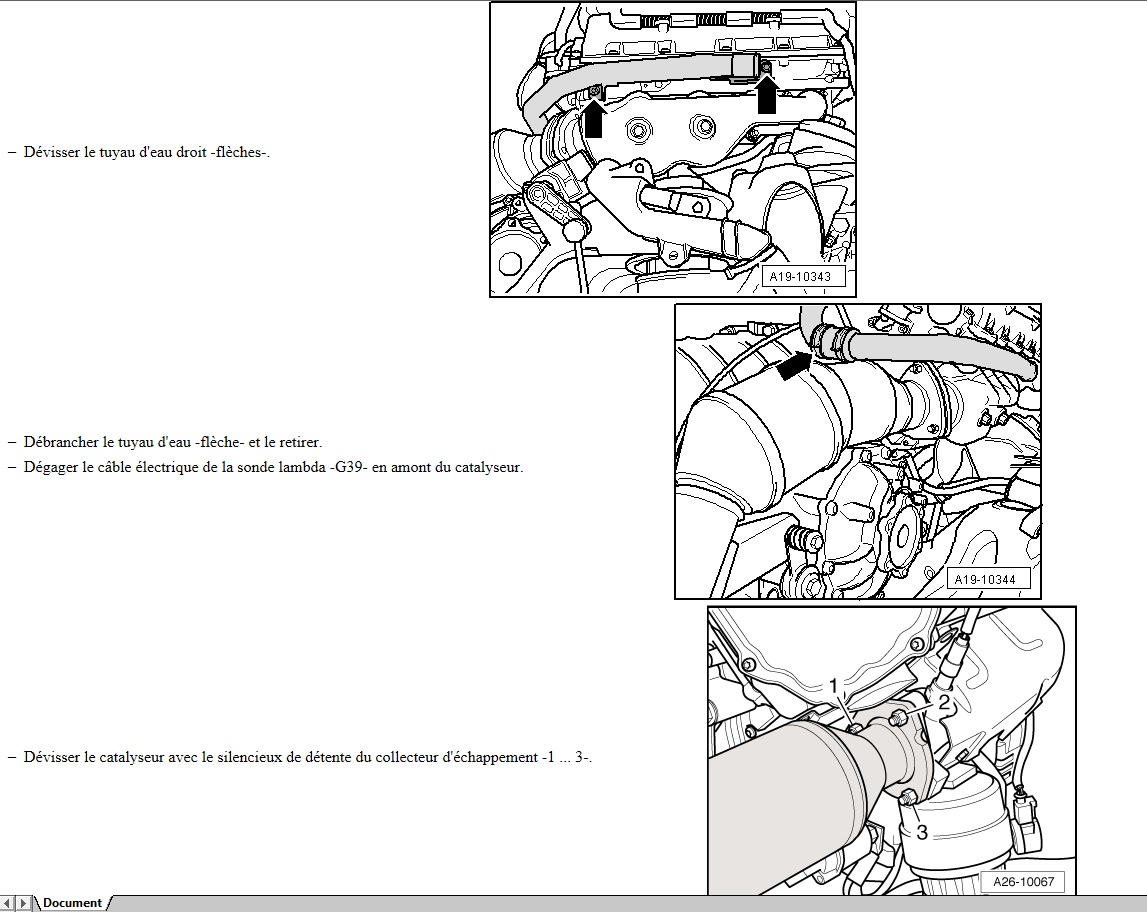
Task: Click the '-G39-' sensor reference in the text
Action: click(349, 467)
